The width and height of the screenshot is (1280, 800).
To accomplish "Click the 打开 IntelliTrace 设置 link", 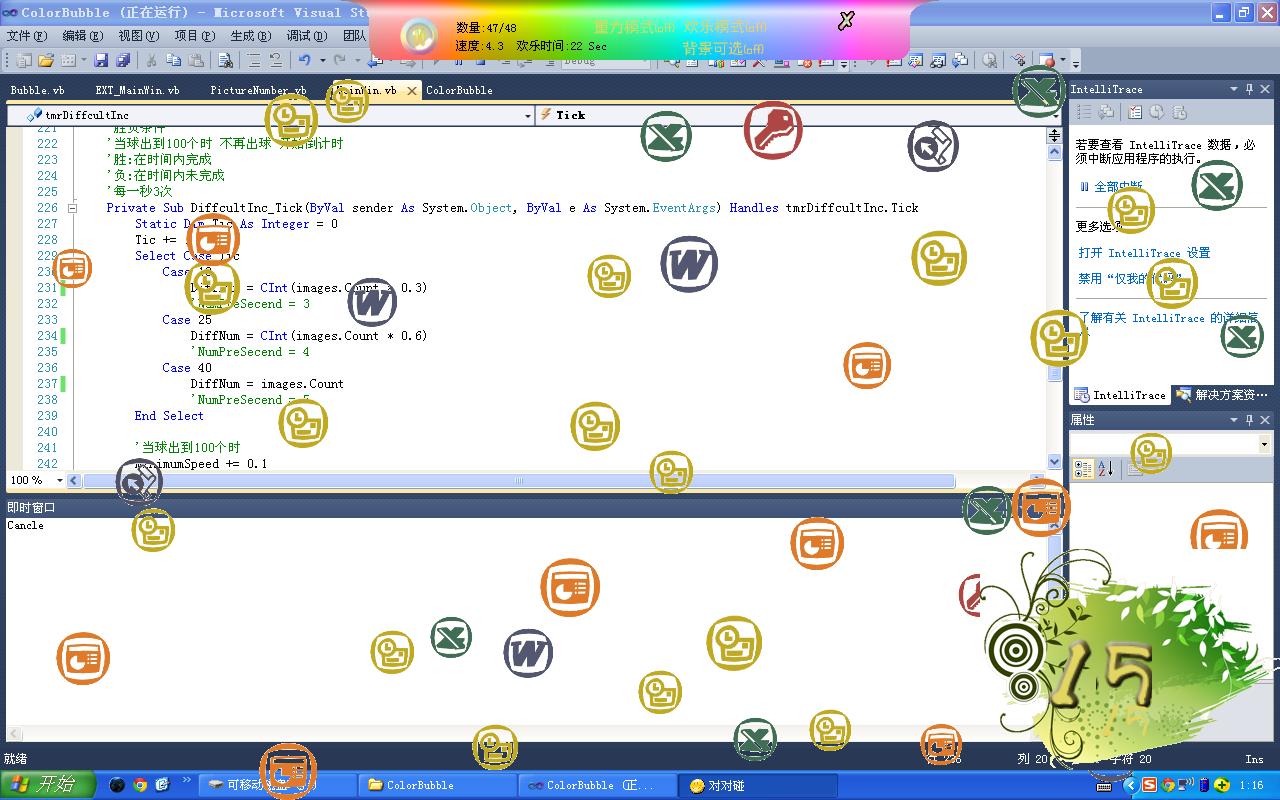I will pos(1144,253).
